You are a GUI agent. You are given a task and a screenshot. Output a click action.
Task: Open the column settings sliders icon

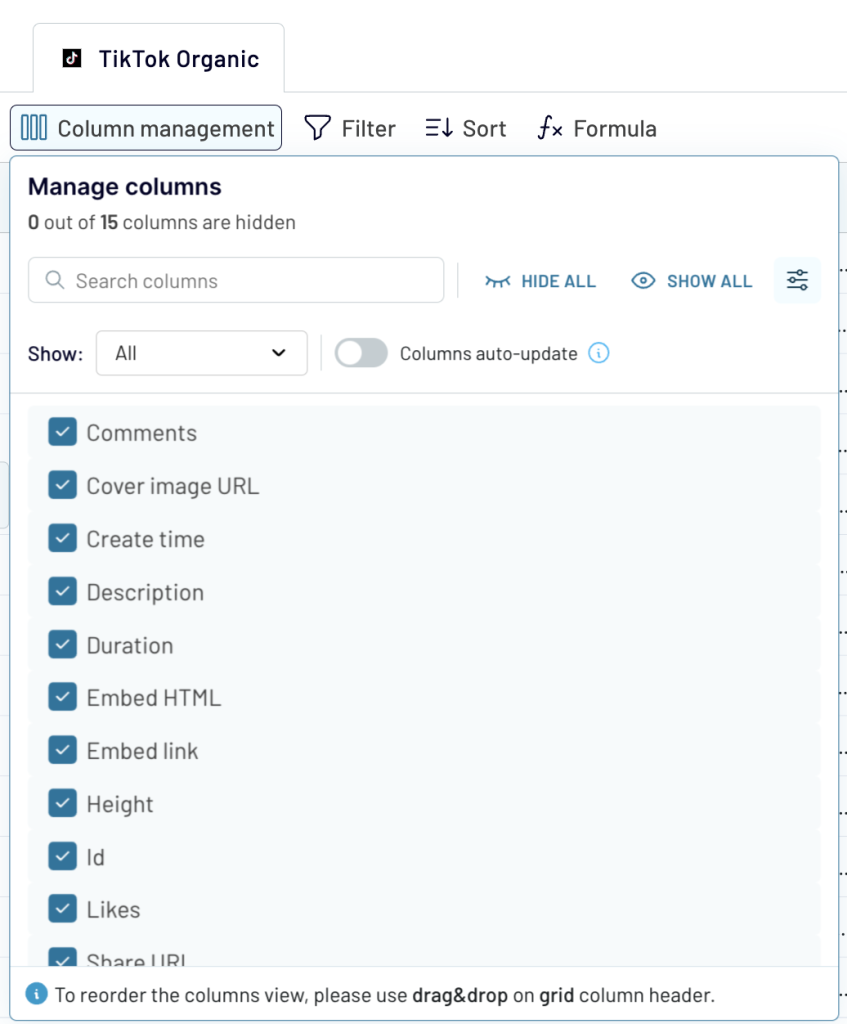click(x=797, y=280)
